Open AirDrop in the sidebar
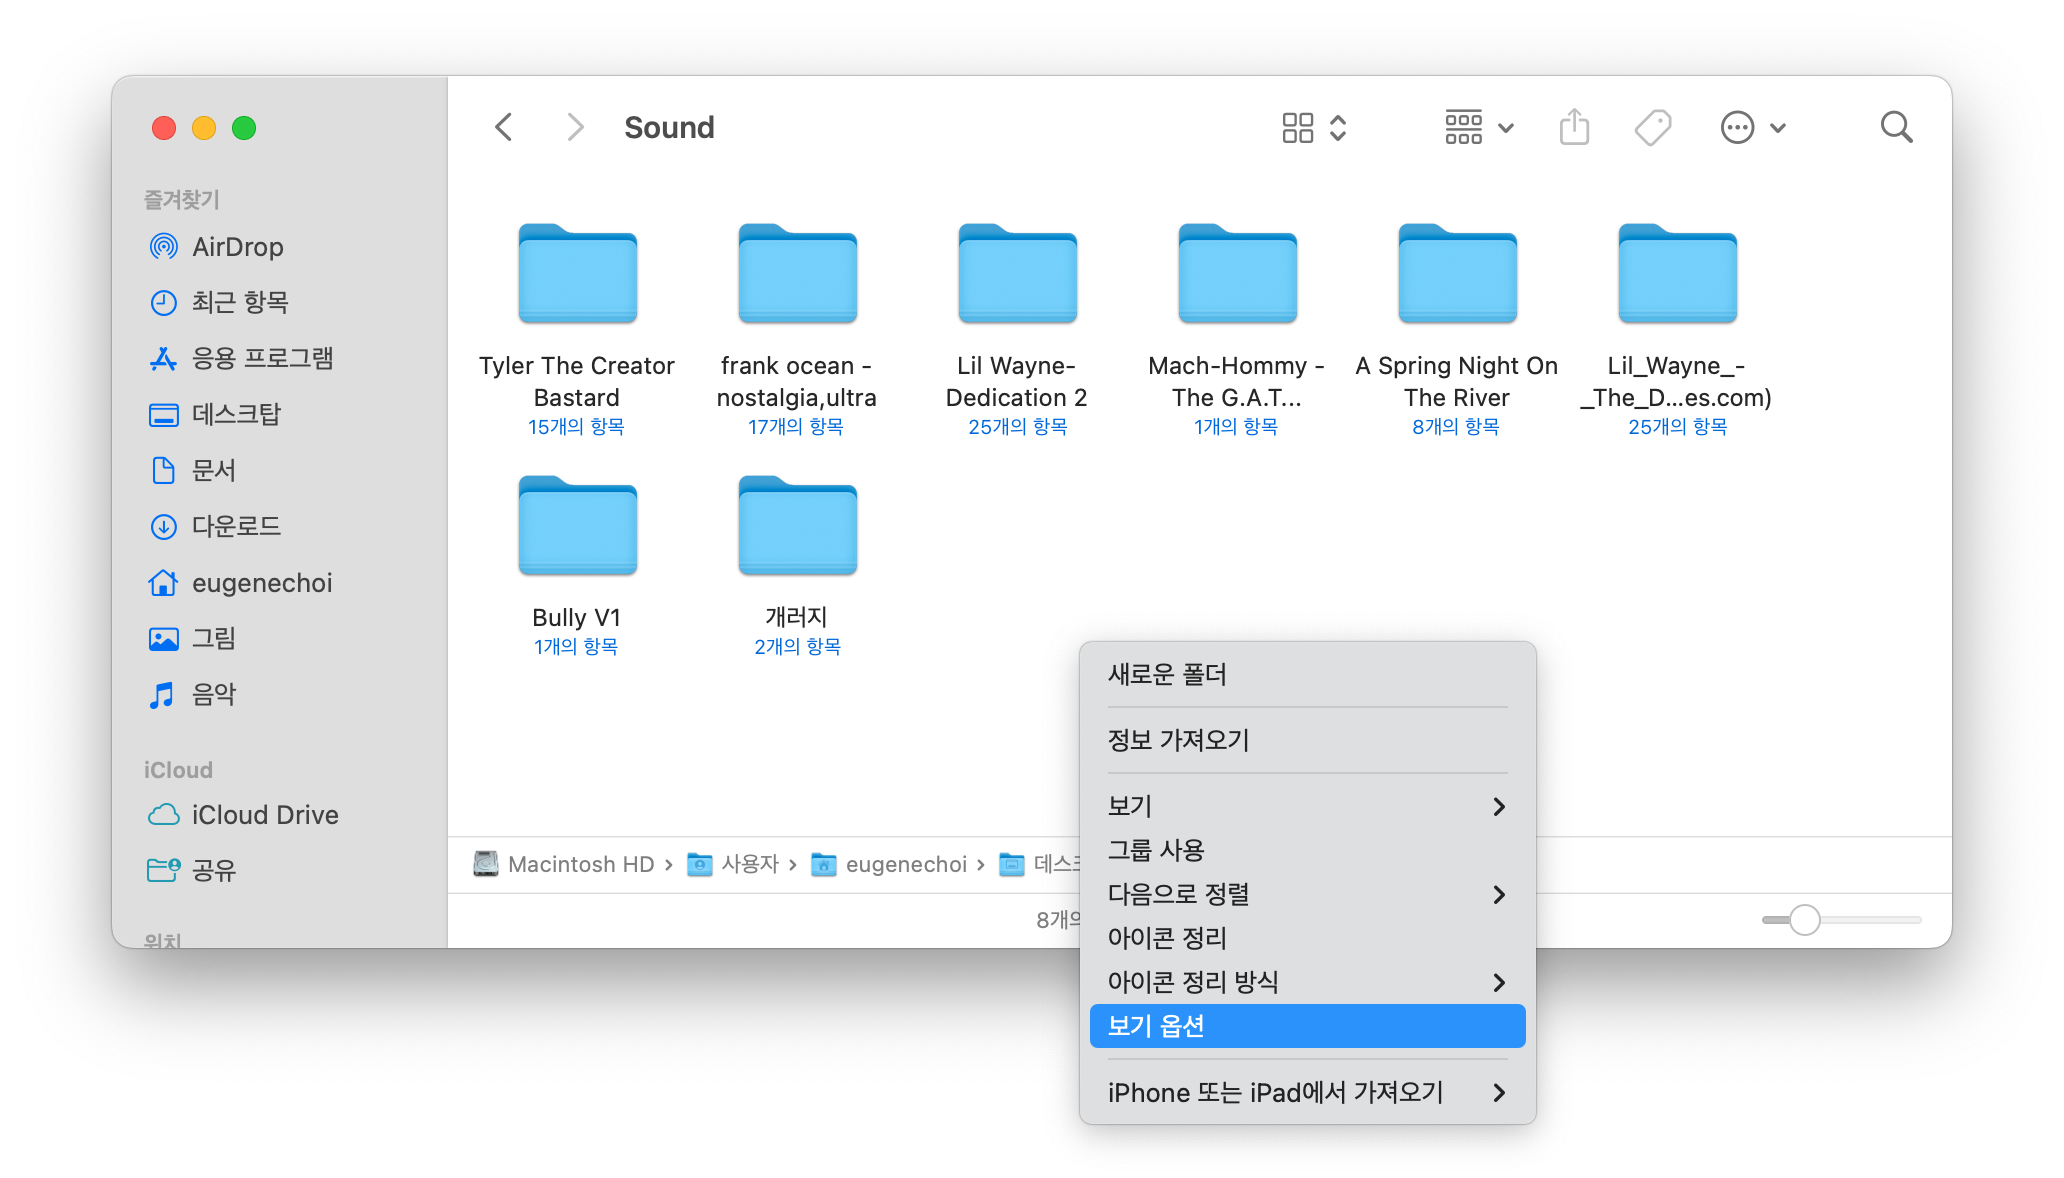Viewport: 2064px width, 1178px height. [237, 247]
